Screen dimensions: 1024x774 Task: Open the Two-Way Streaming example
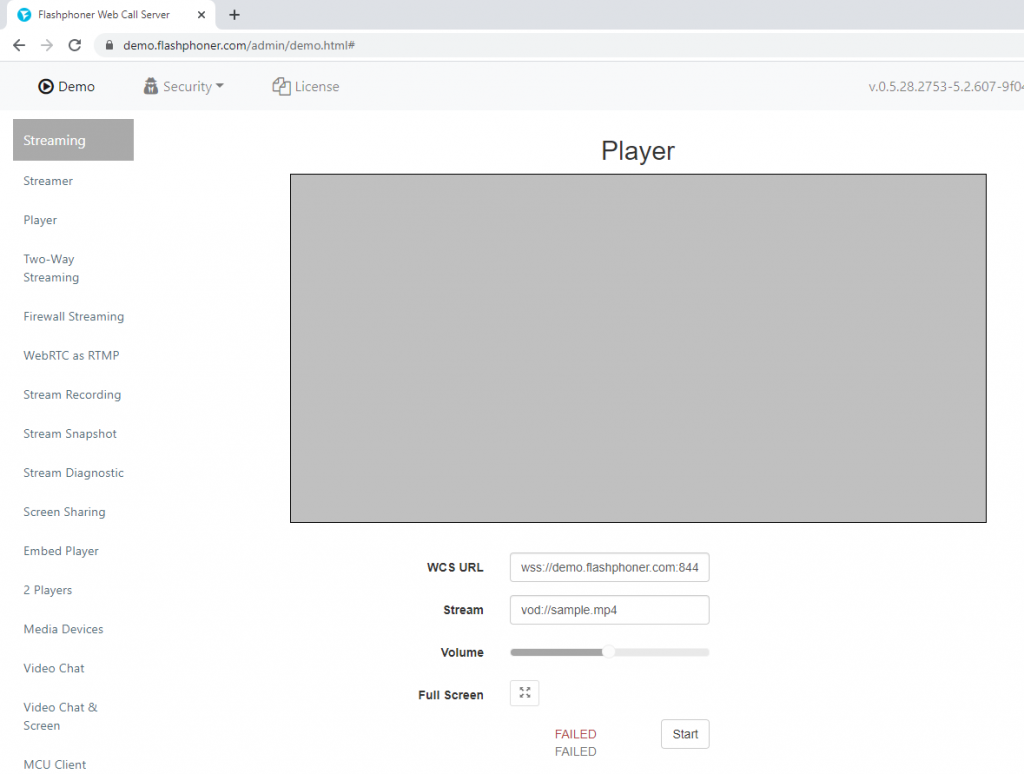click(x=51, y=268)
